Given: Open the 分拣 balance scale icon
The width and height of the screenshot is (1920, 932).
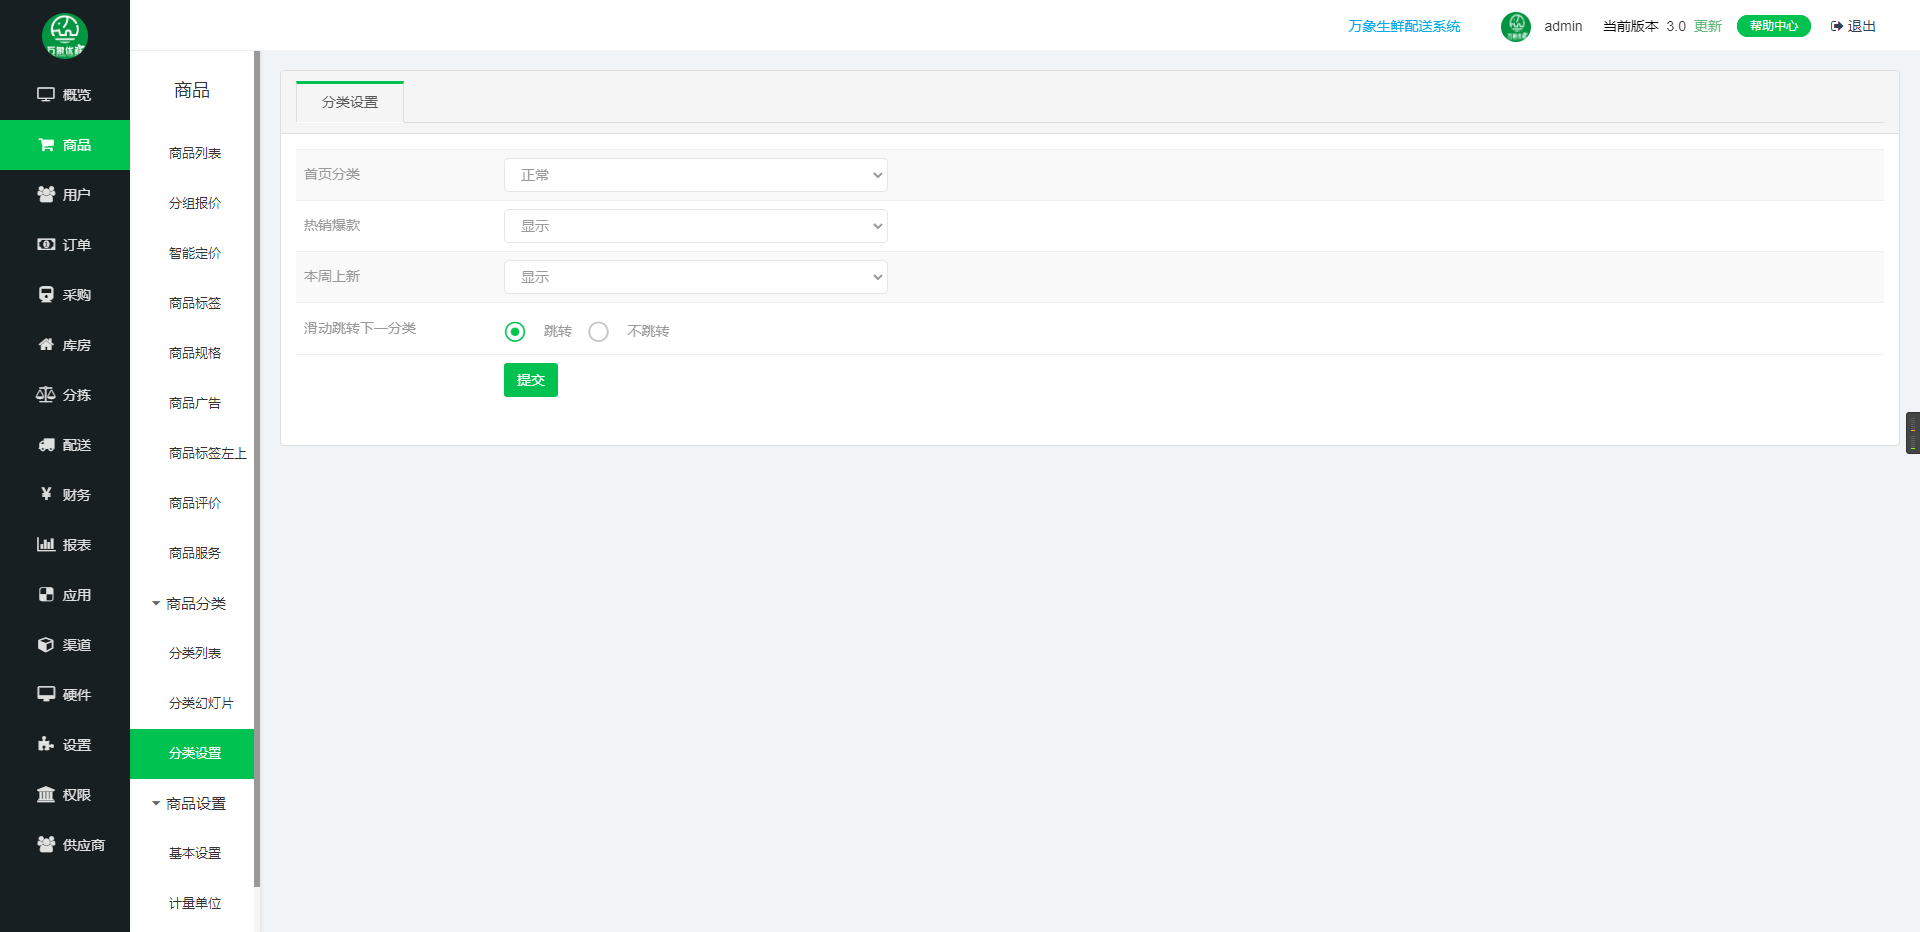Looking at the screenshot, I should [46, 394].
